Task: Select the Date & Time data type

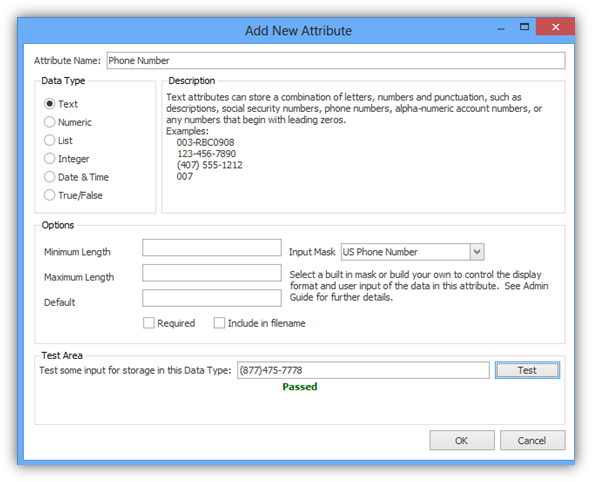Action: [x=49, y=177]
